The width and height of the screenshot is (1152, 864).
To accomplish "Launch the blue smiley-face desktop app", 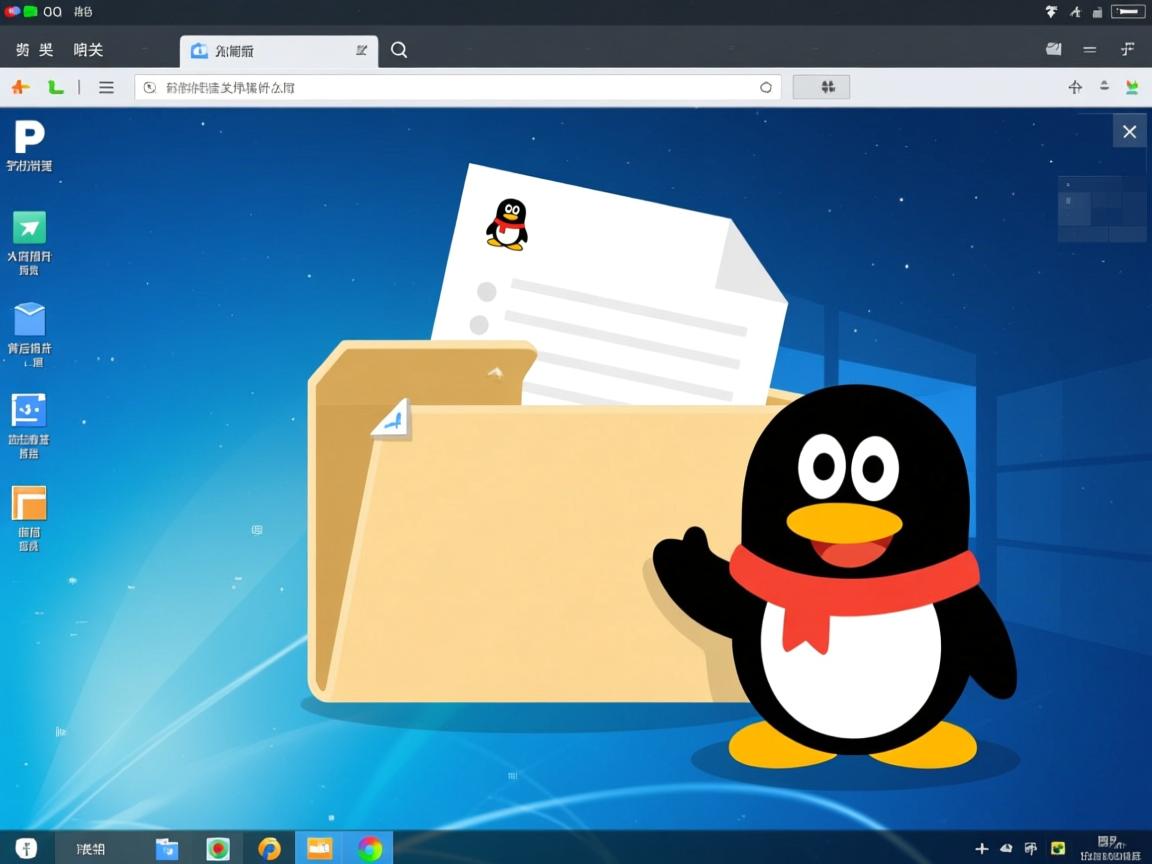I will (x=29, y=410).
